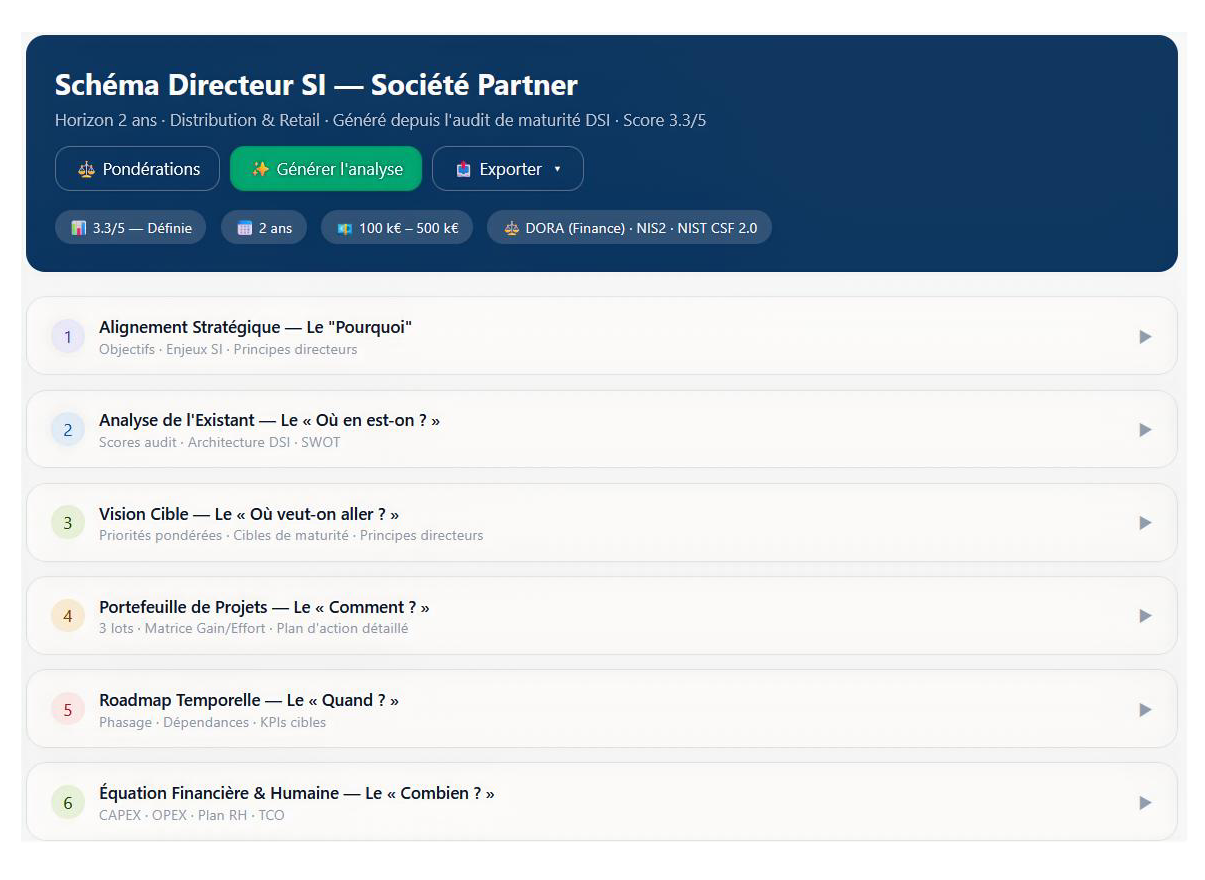Expand the Alignement Stratégique section arrow
The height and width of the screenshot is (880, 1205).
click(1145, 337)
